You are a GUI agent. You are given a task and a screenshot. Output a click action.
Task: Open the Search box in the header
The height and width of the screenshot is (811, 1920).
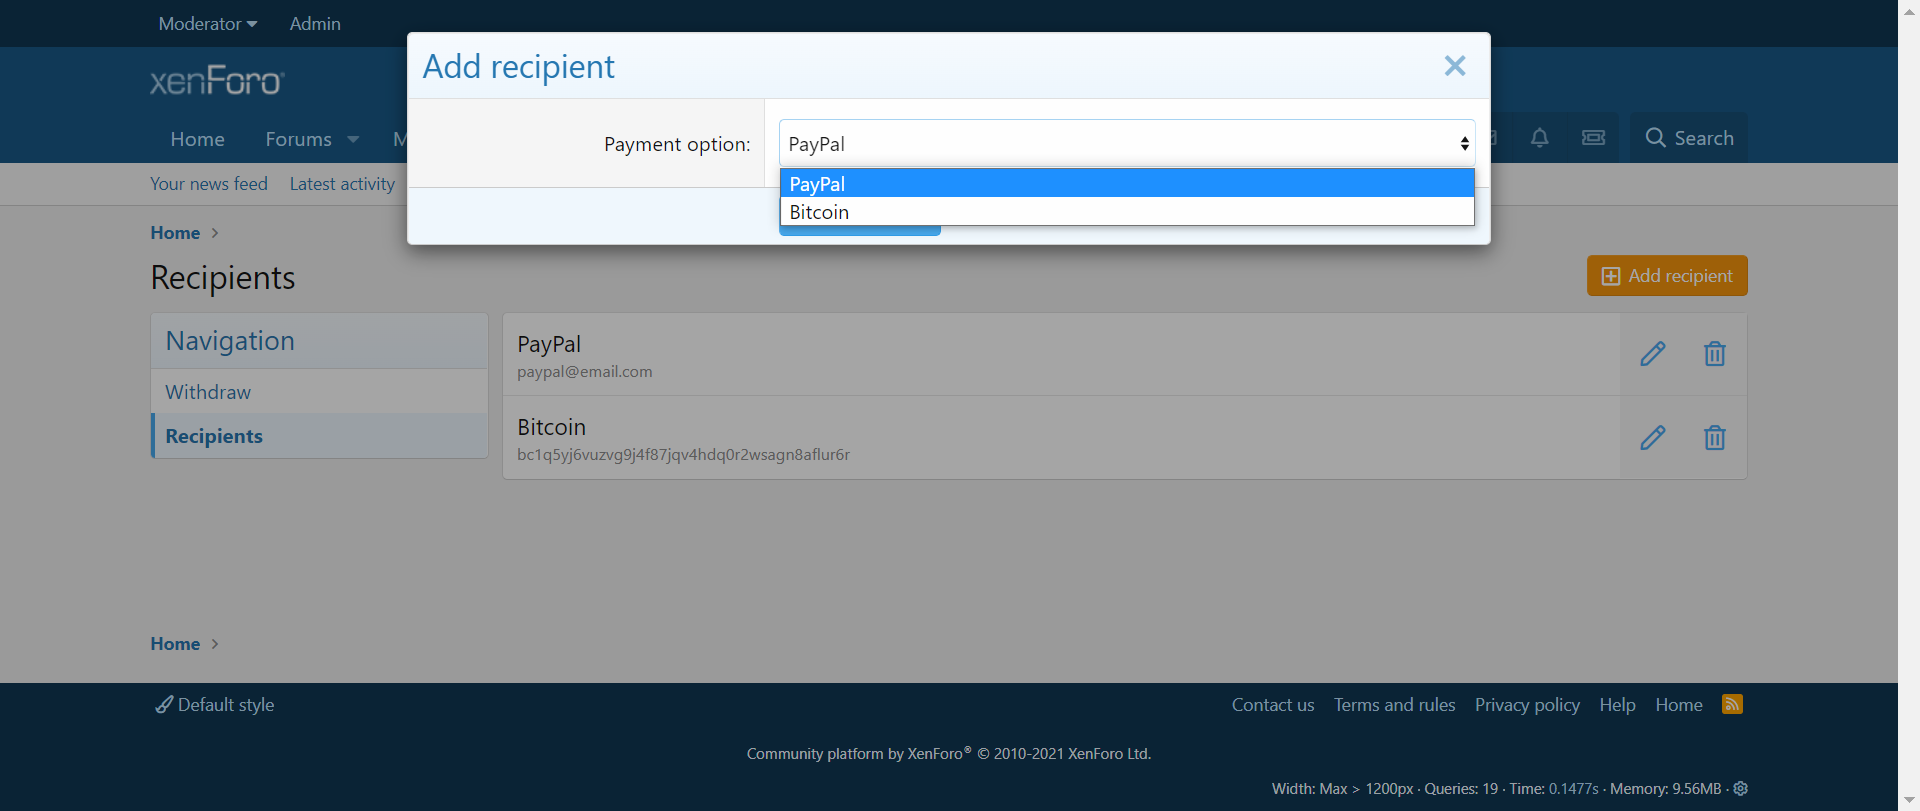(x=1690, y=138)
